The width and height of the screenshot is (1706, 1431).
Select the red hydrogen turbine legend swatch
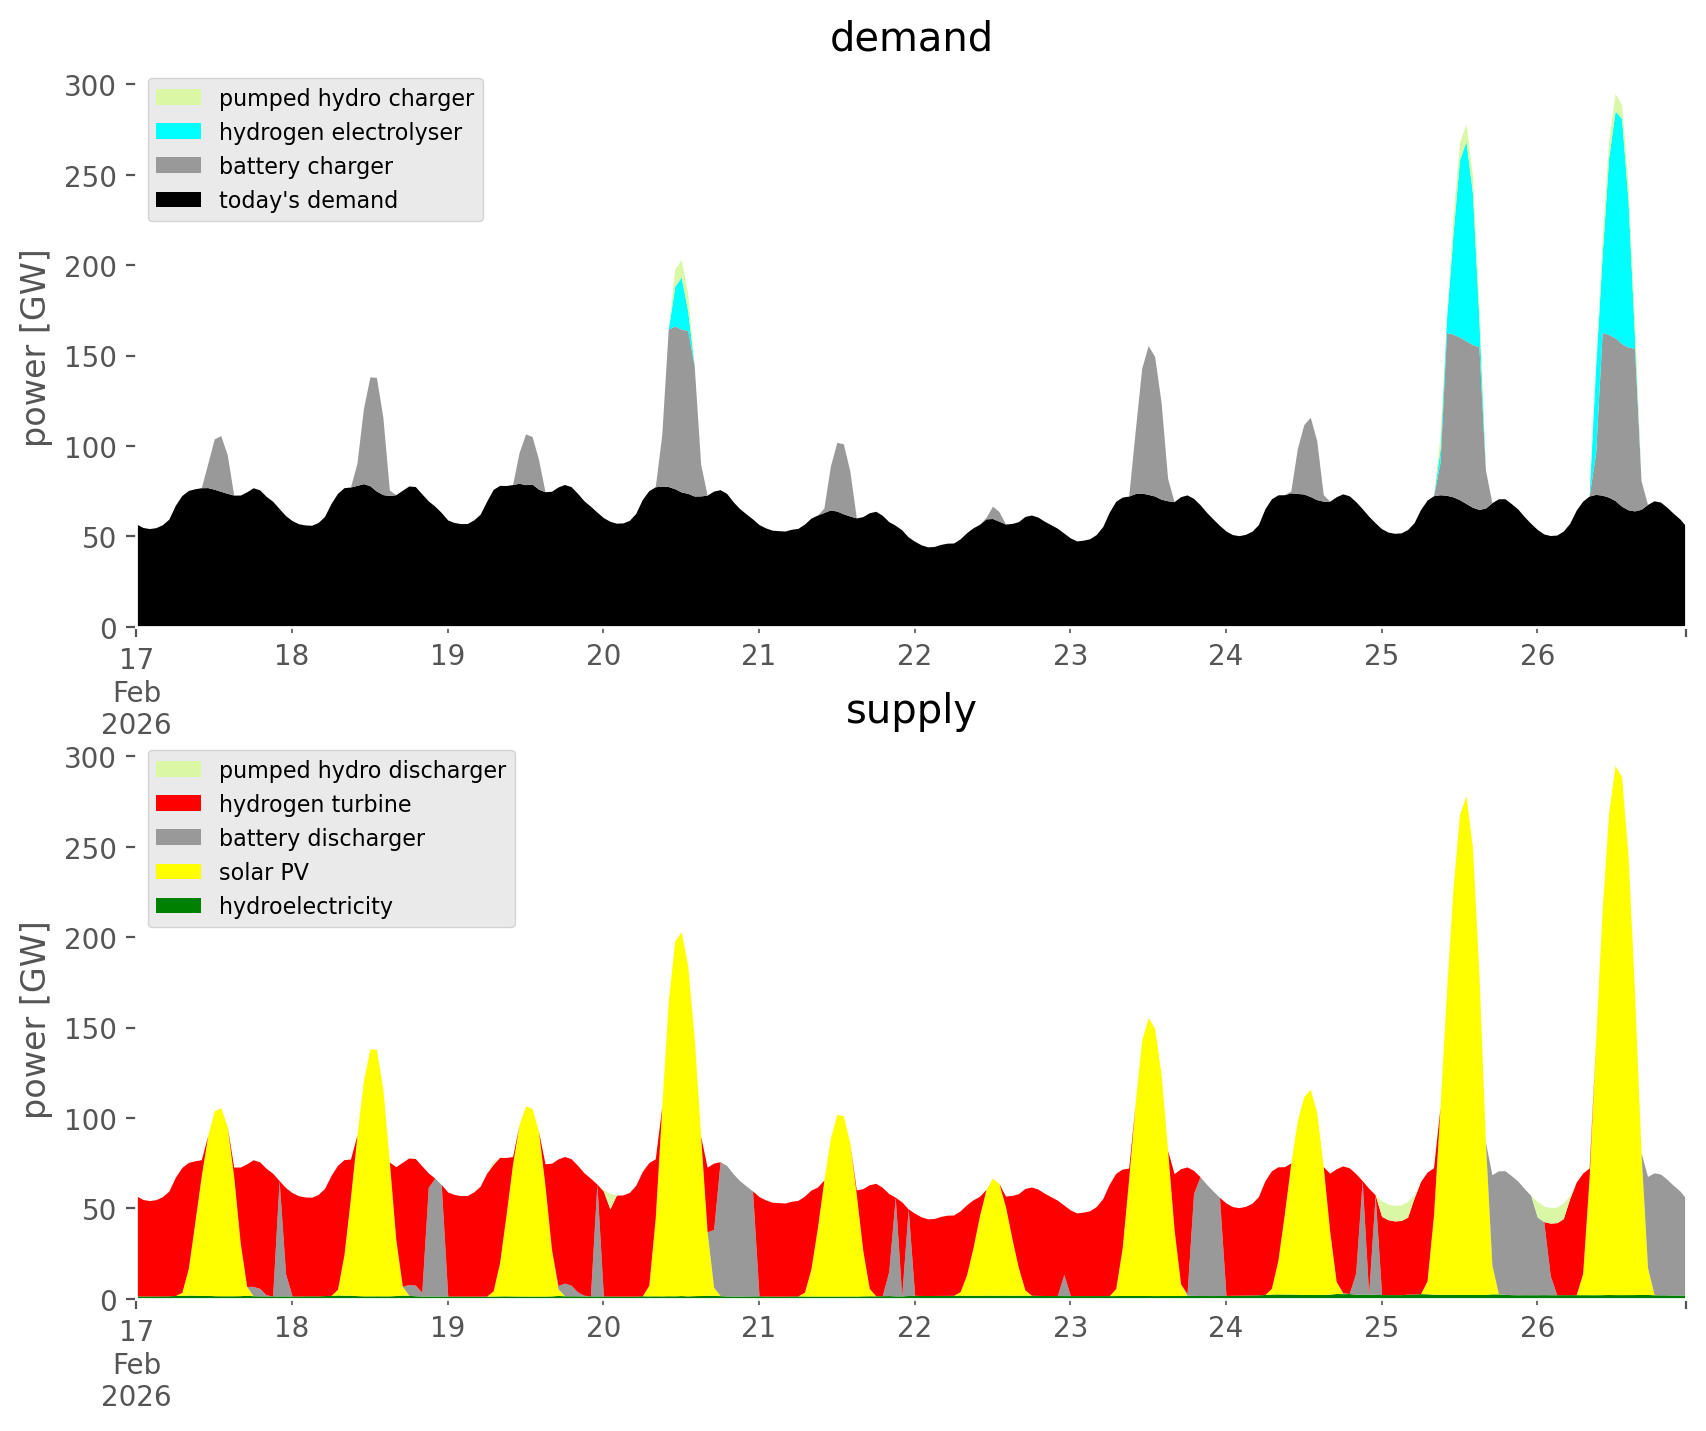[179, 804]
